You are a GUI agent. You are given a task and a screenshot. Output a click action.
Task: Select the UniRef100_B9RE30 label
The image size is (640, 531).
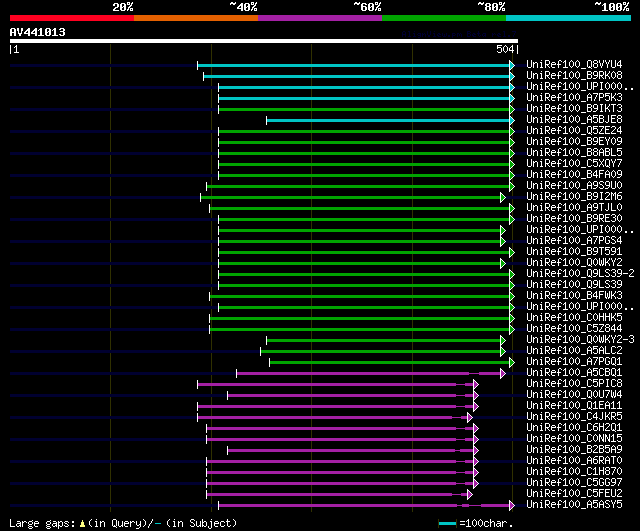click(574, 219)
